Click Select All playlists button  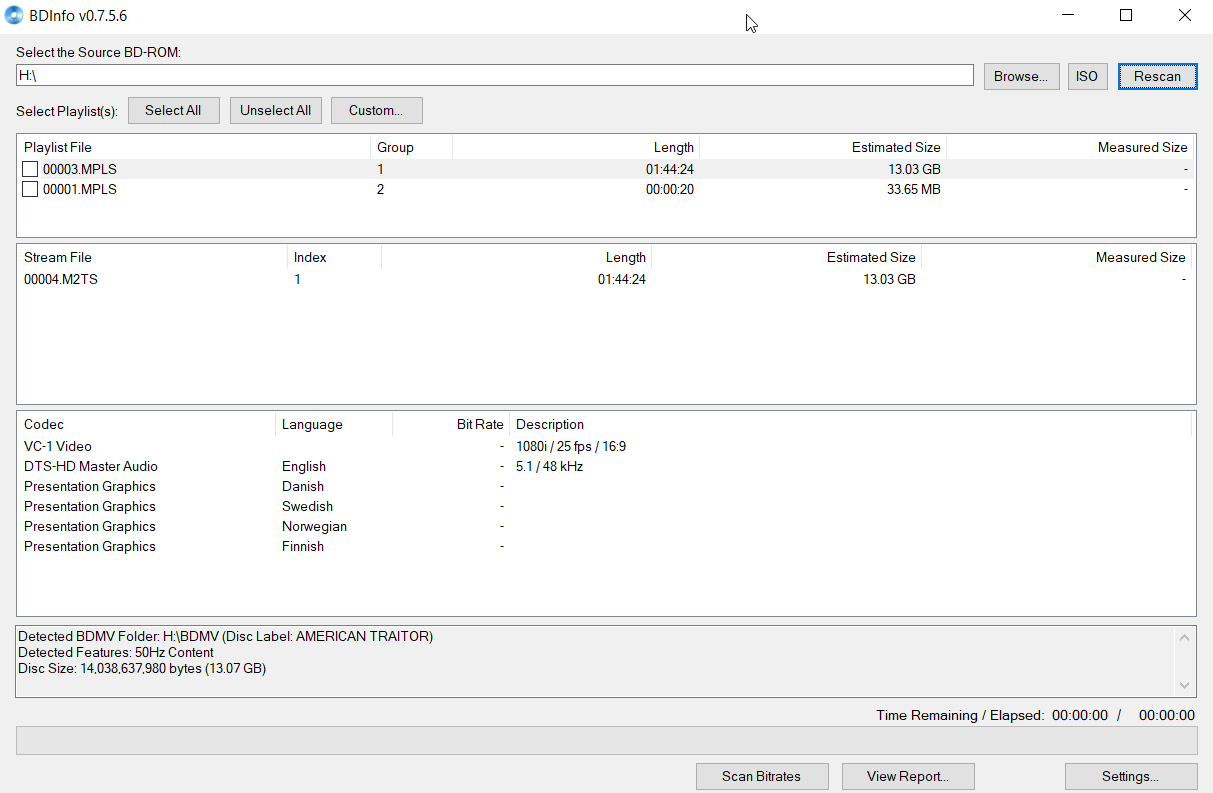point(173,111)
